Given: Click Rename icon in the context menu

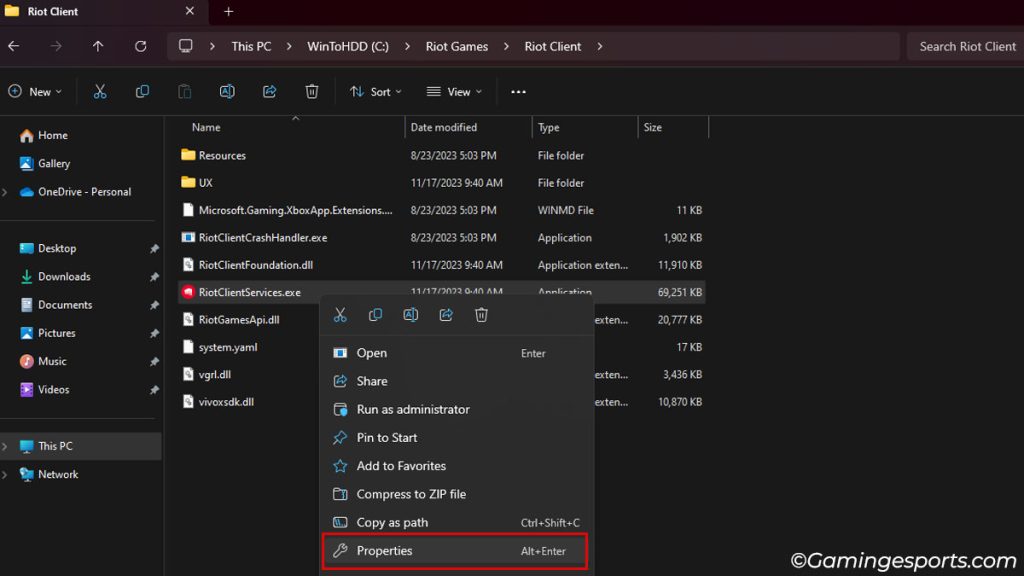Looking at the screenshot, I should coord(411,315).
